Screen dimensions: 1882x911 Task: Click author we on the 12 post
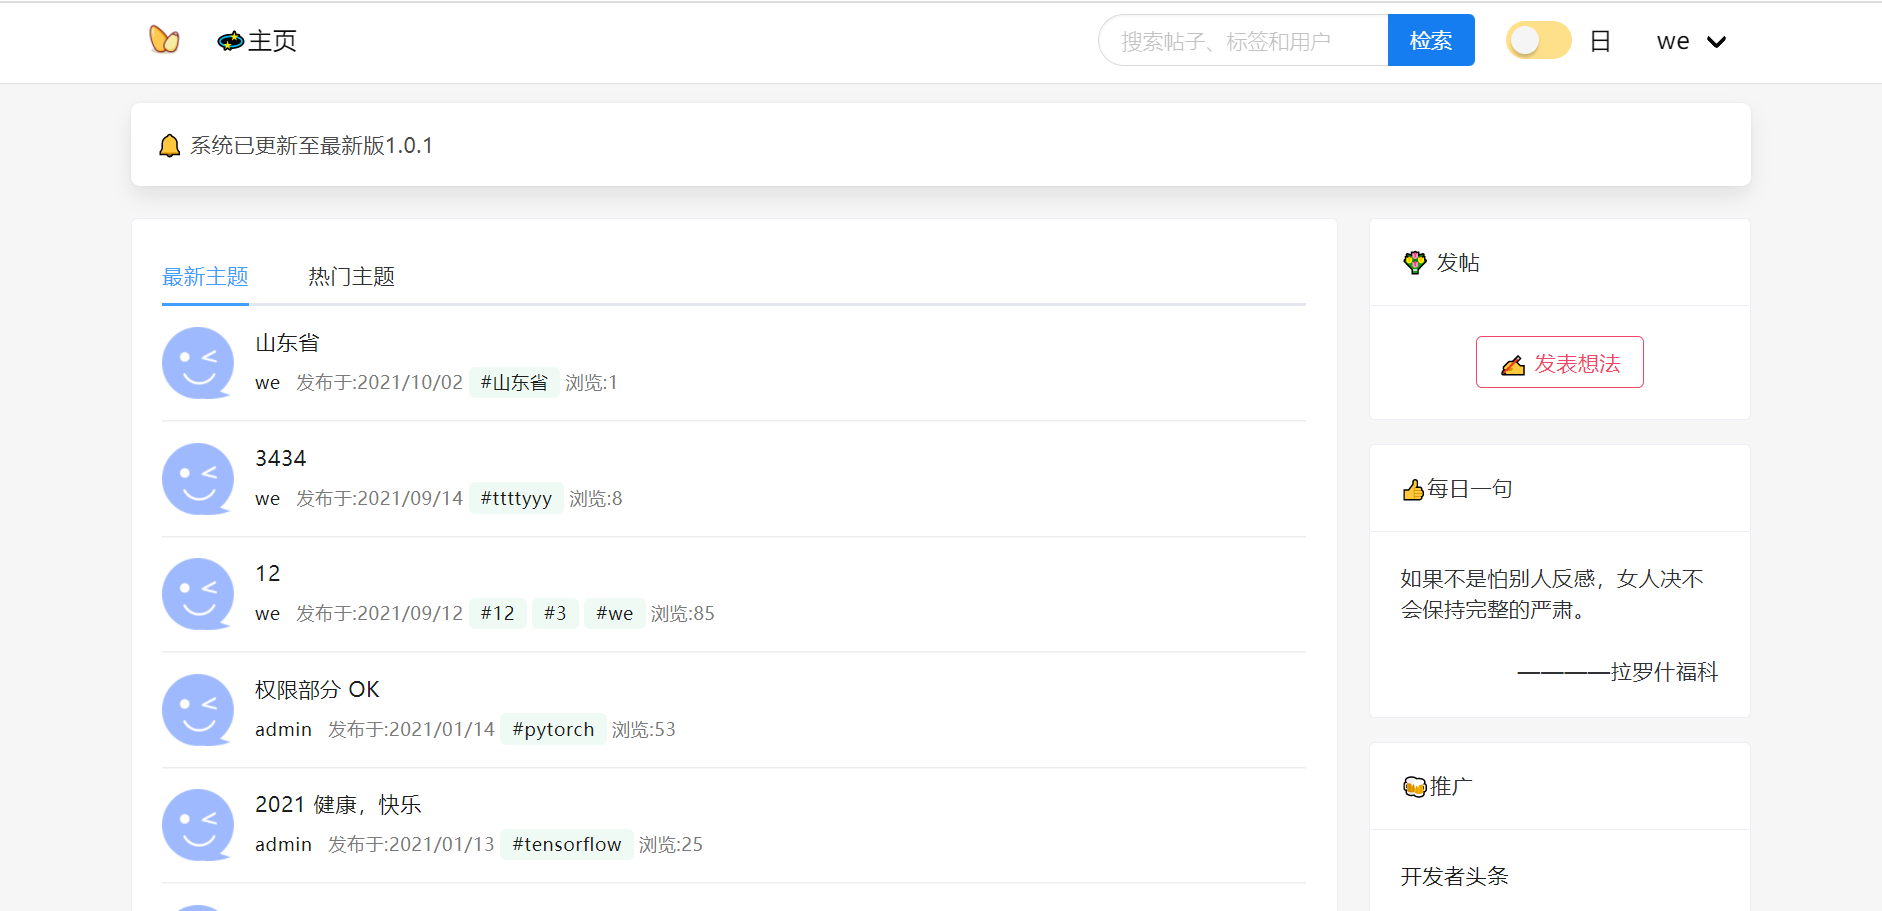pyautogui.click(x=268, y=613)
